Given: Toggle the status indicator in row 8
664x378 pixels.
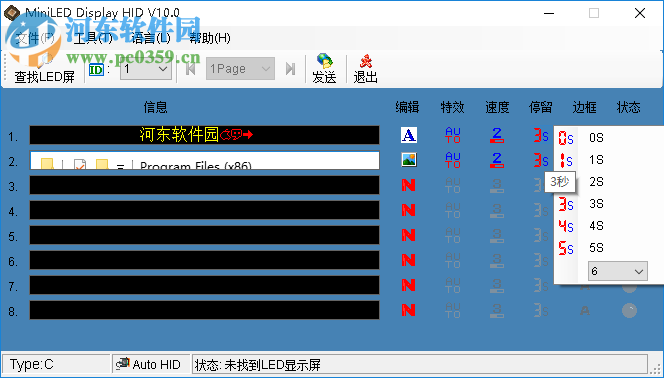Looking at the screenshot, I should coord(629,311).
